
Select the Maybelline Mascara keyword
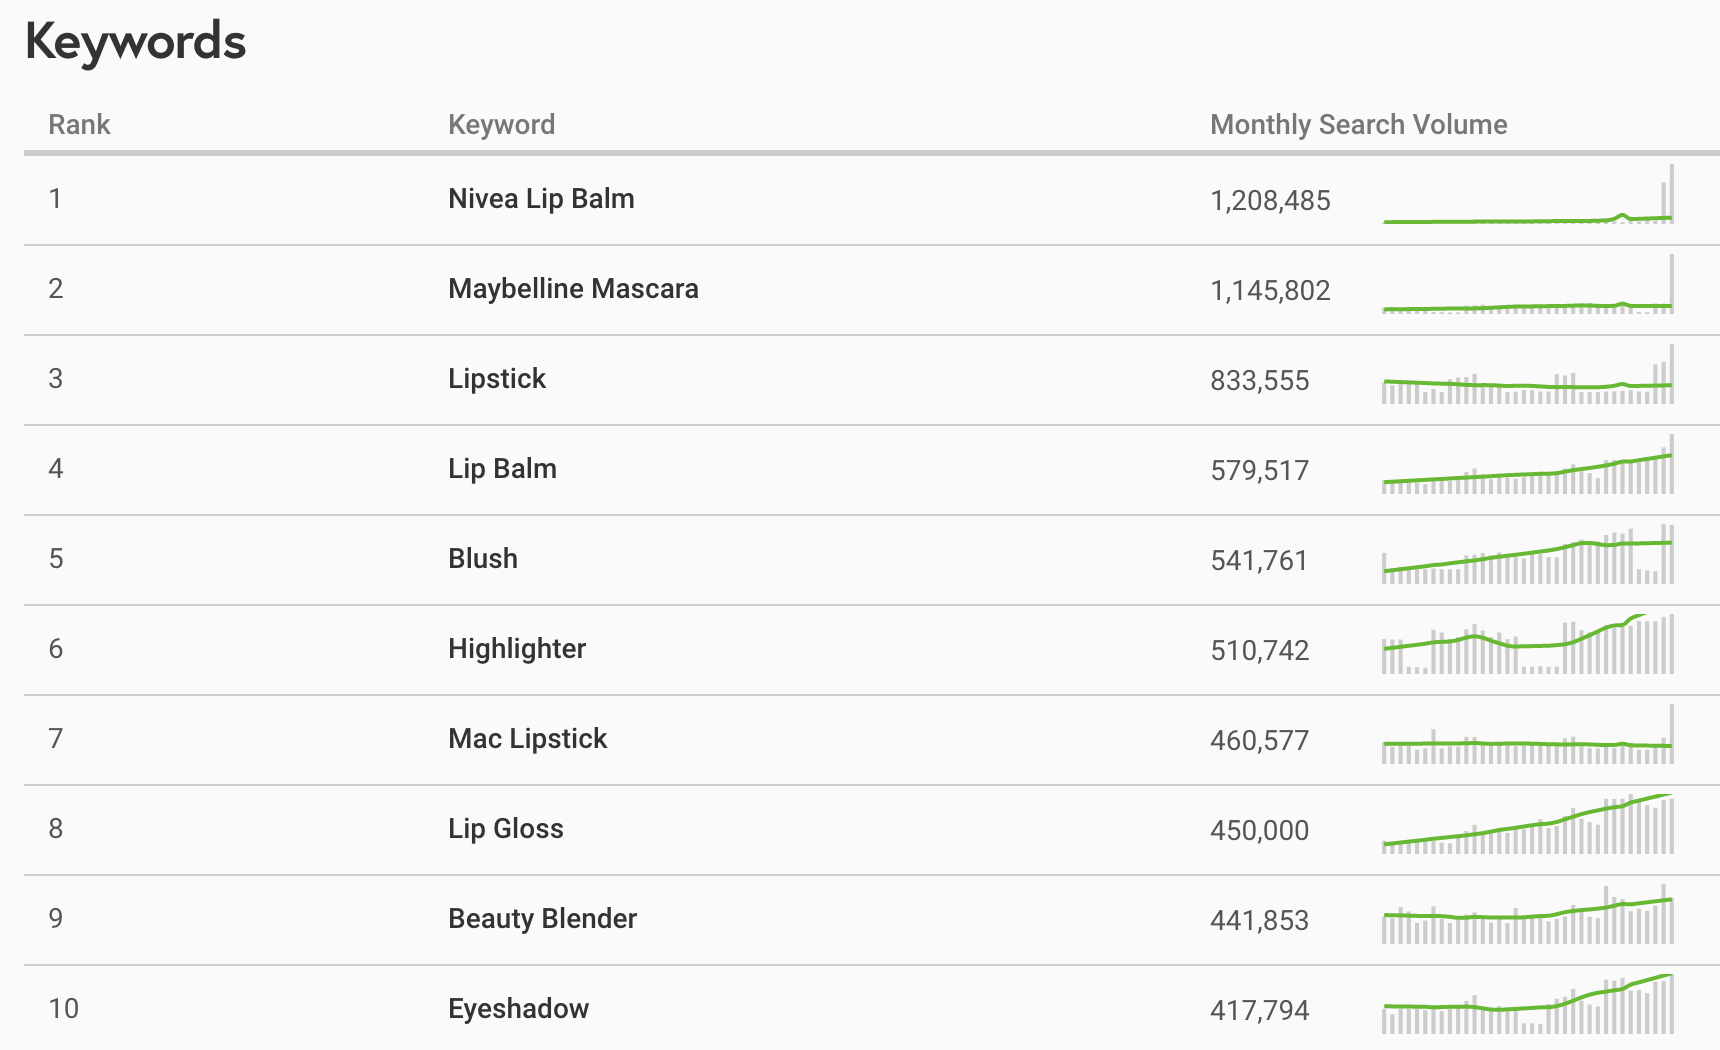[x=573, y=289]
